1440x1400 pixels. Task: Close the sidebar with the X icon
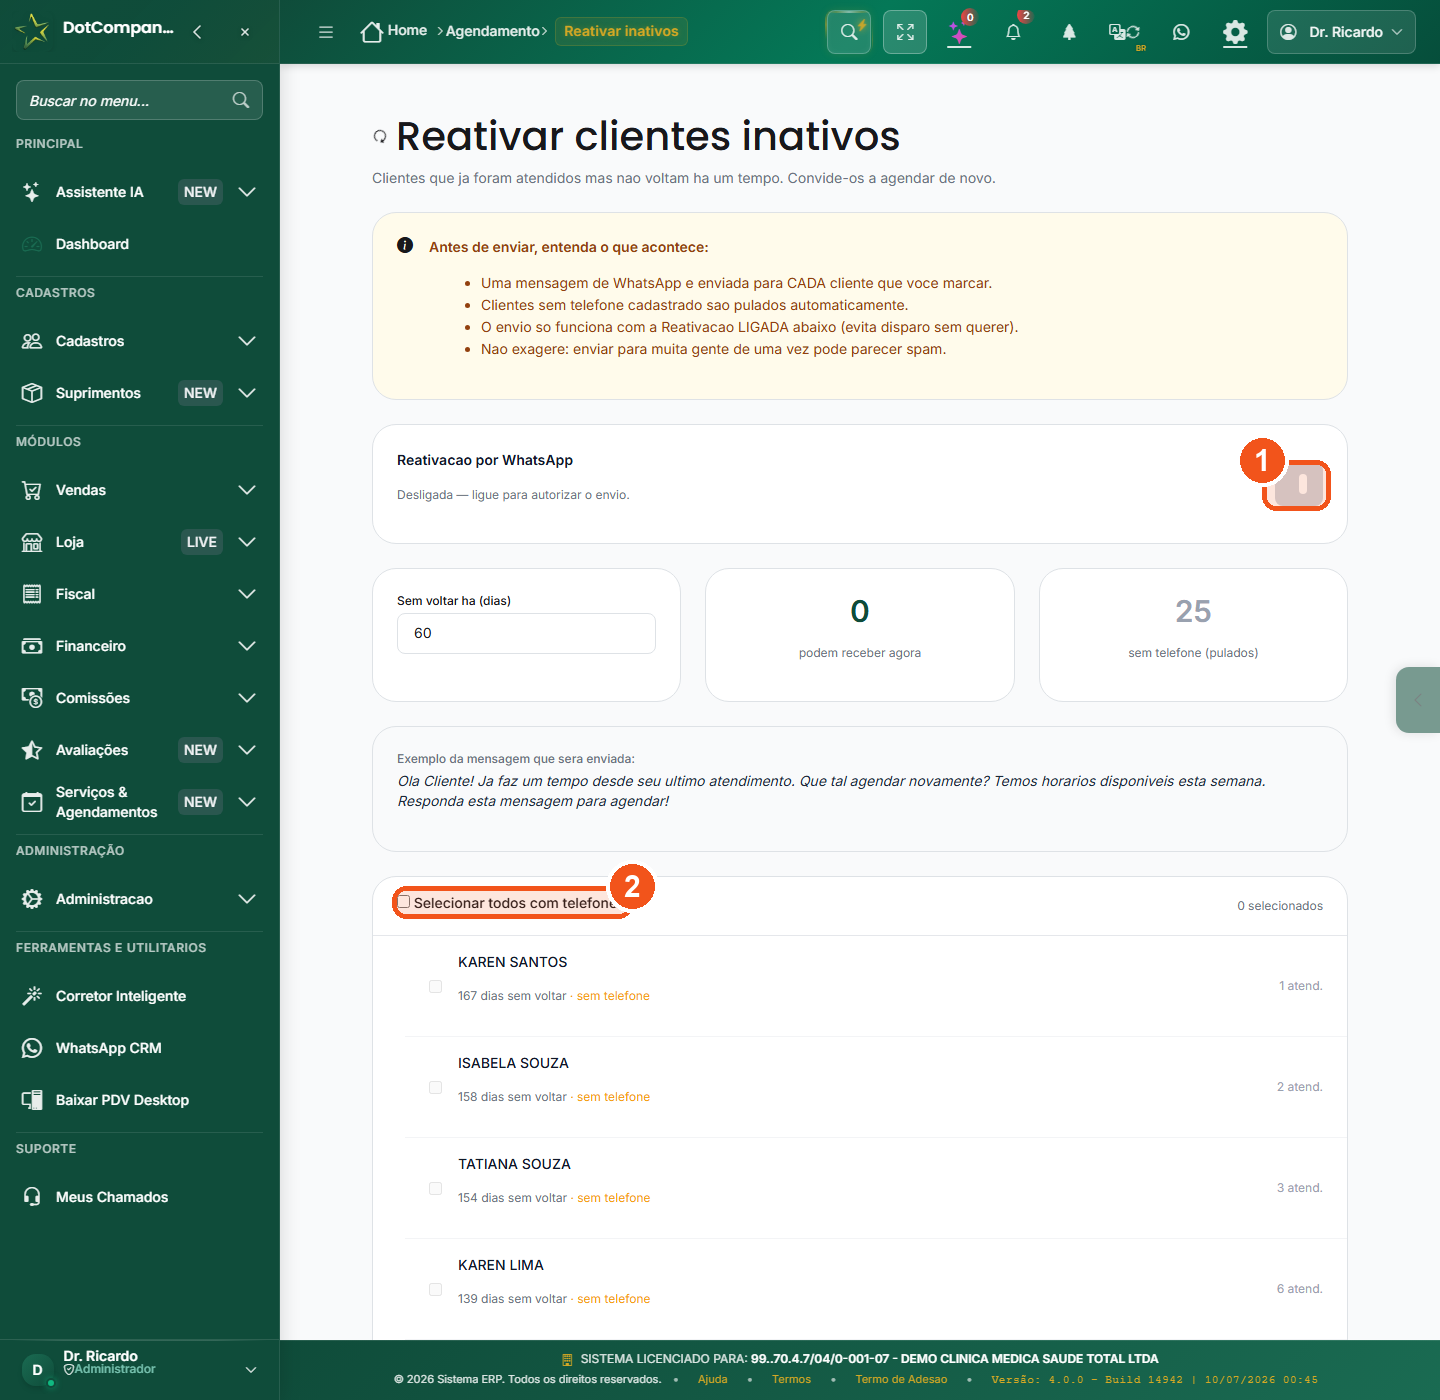pos(245,32)
